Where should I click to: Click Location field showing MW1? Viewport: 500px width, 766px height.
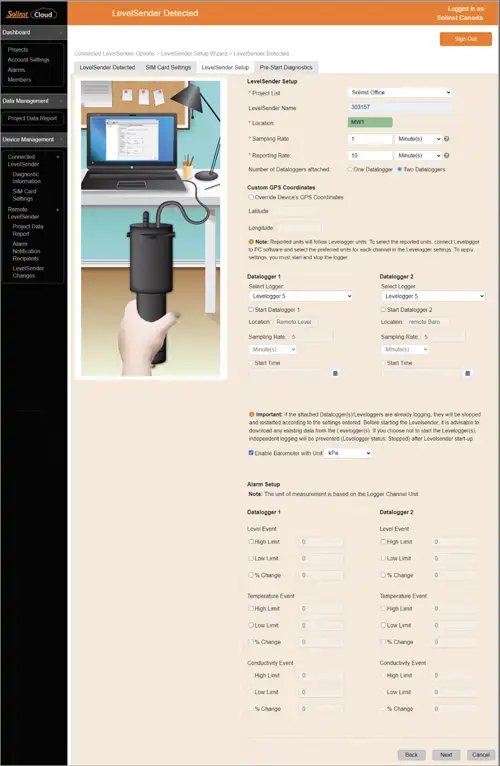tap(370, 122)
